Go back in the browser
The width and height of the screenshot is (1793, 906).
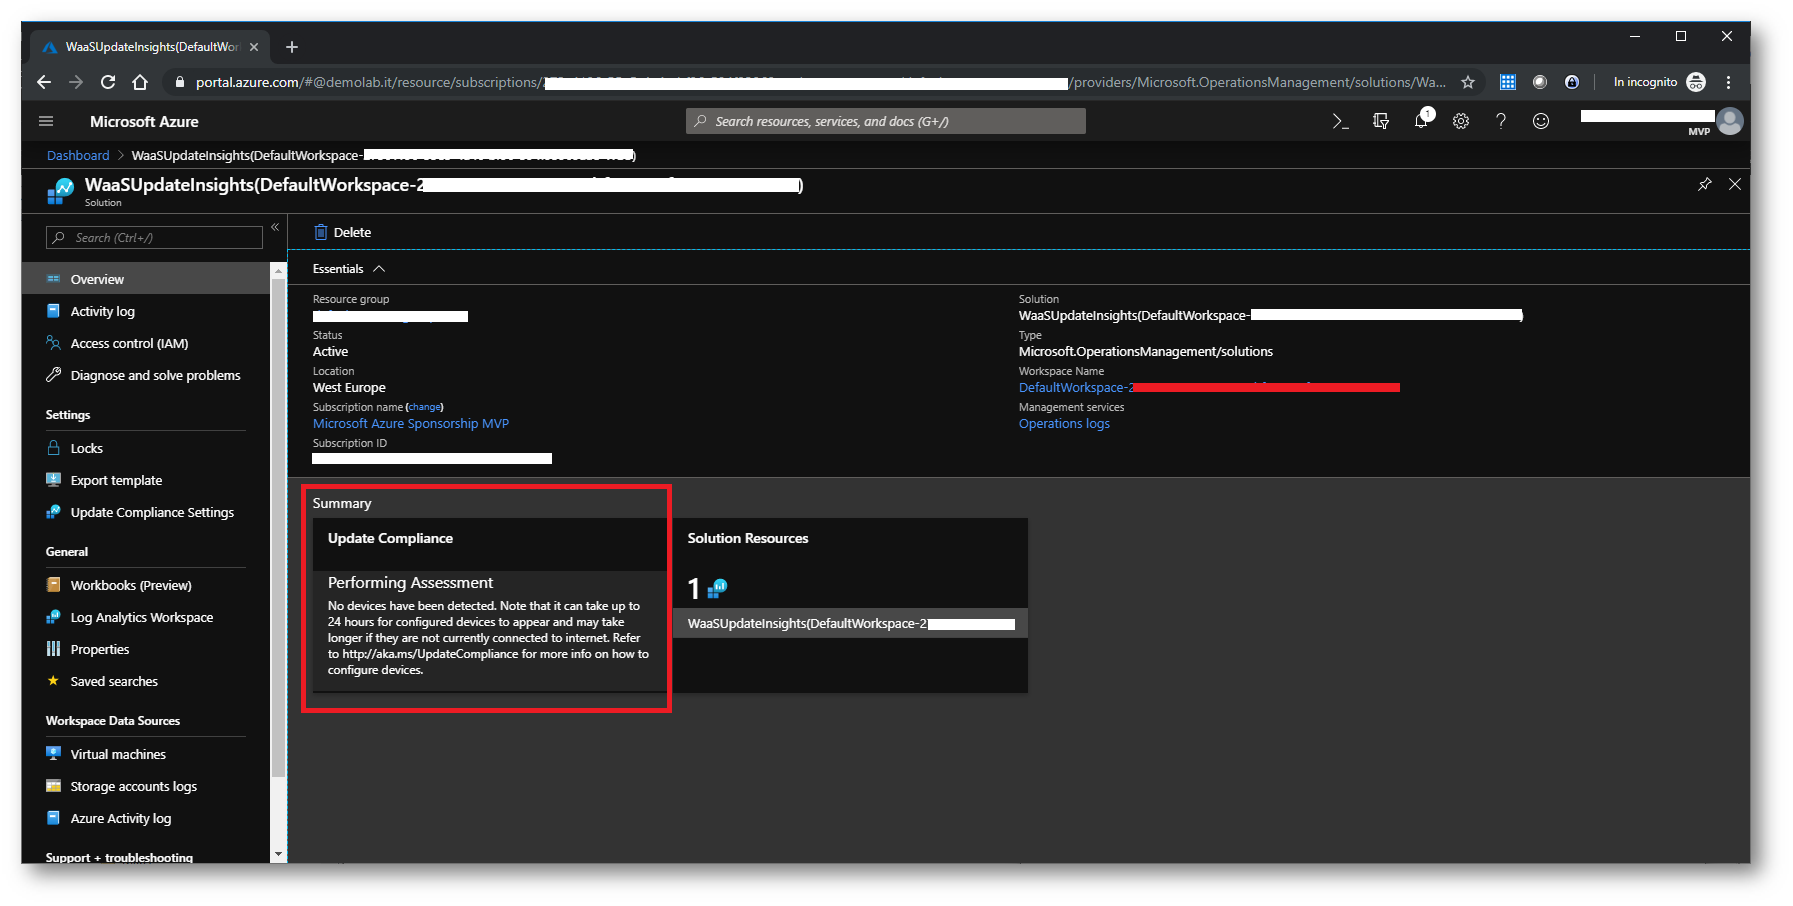[x=43, y=82]
